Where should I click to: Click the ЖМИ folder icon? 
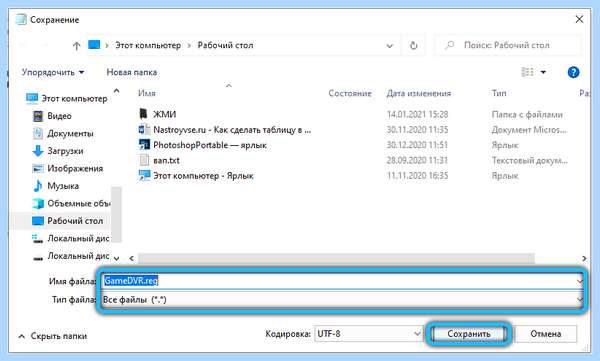tap(143, 114)
